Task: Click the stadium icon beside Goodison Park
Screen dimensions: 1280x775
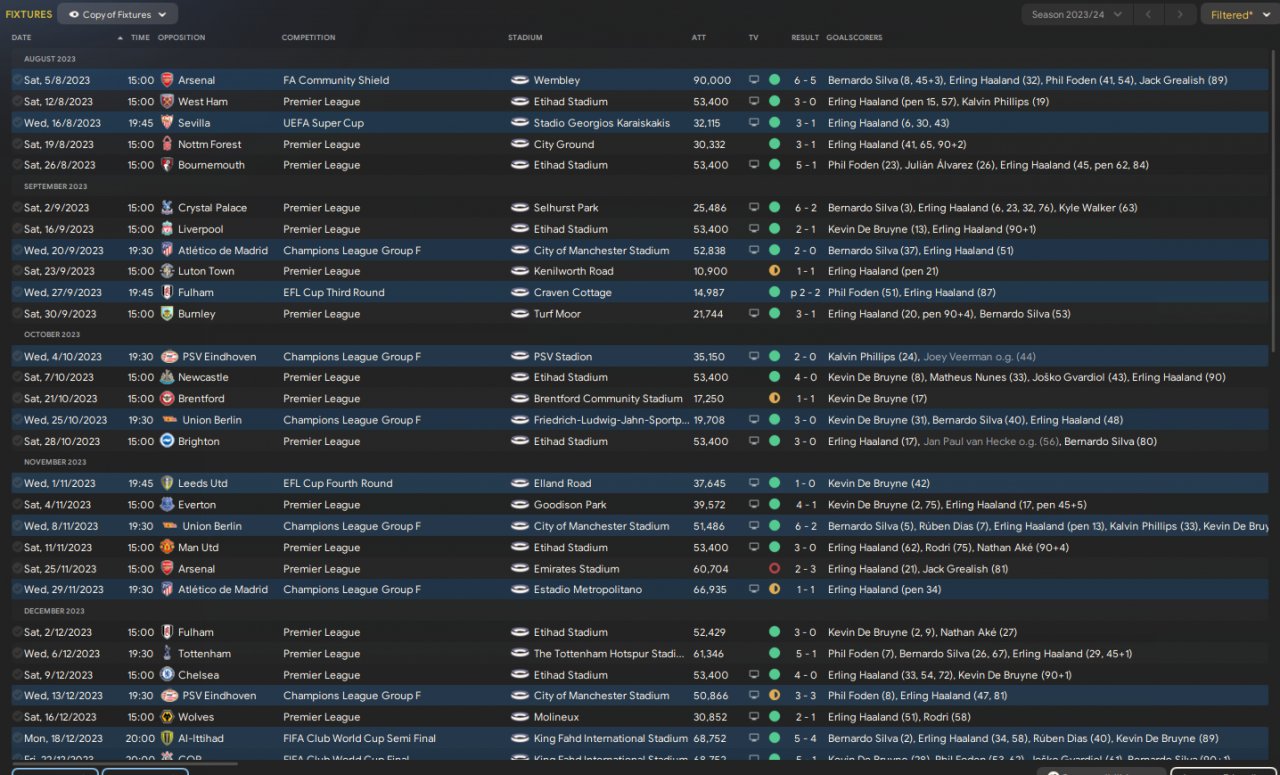Action: (x=519, y=505)
